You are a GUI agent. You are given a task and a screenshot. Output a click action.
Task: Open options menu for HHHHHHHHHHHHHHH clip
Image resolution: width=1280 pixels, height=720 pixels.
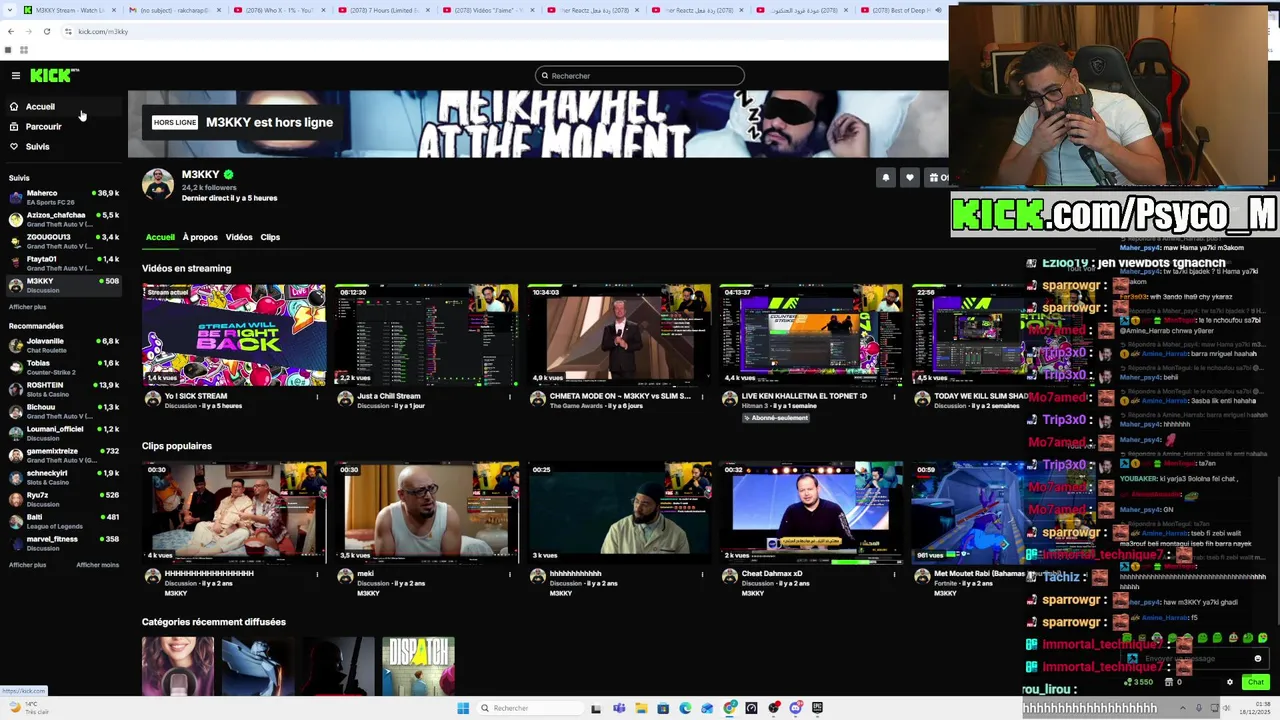click(x=317, y=574)
